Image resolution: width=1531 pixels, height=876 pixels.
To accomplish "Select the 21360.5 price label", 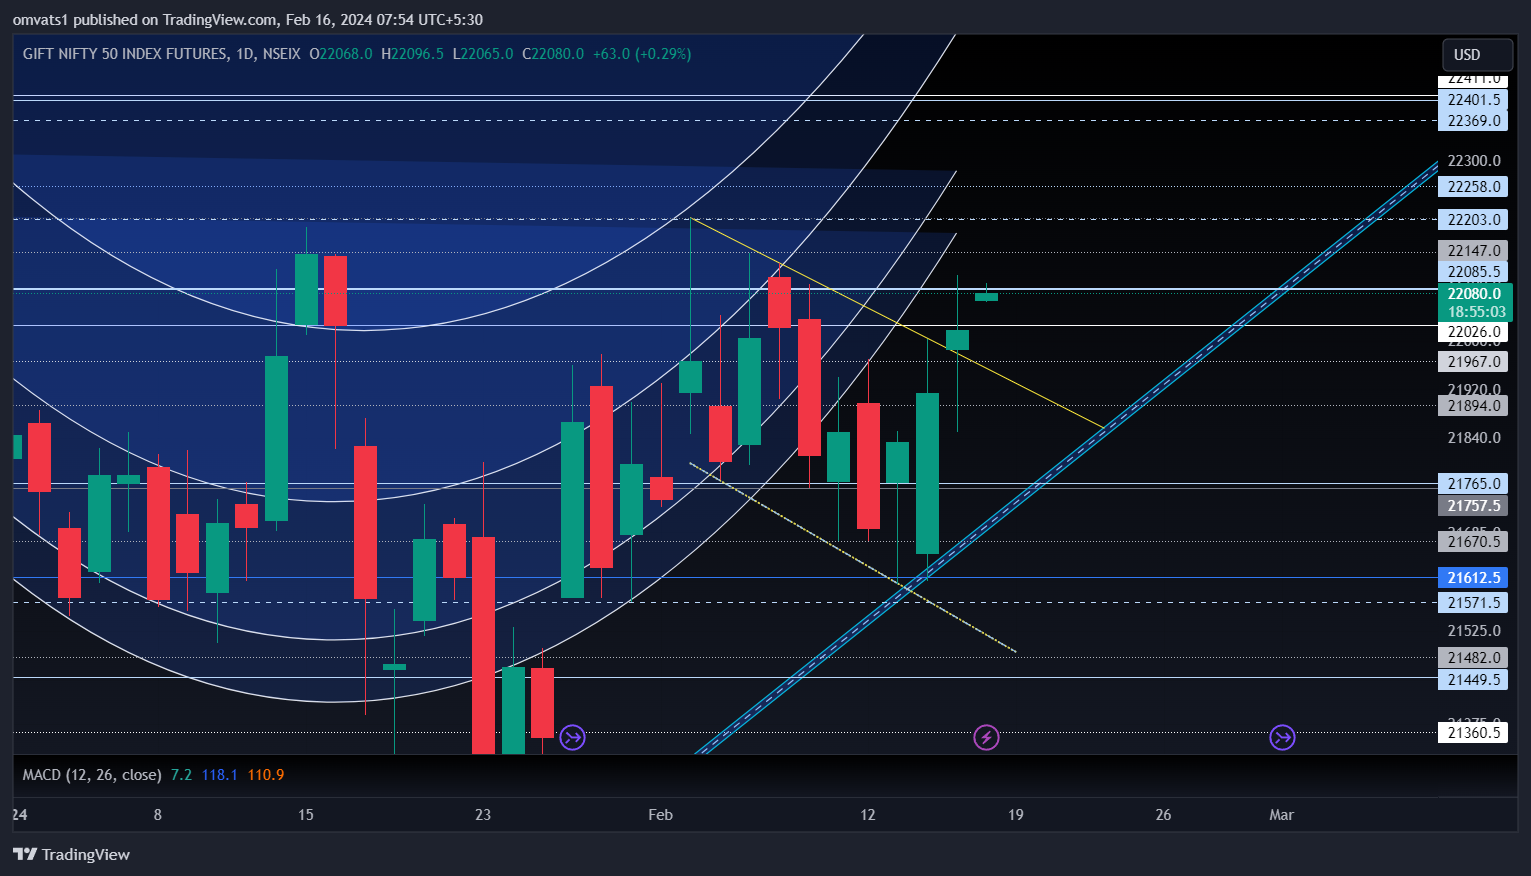I will coord(1474,733).
